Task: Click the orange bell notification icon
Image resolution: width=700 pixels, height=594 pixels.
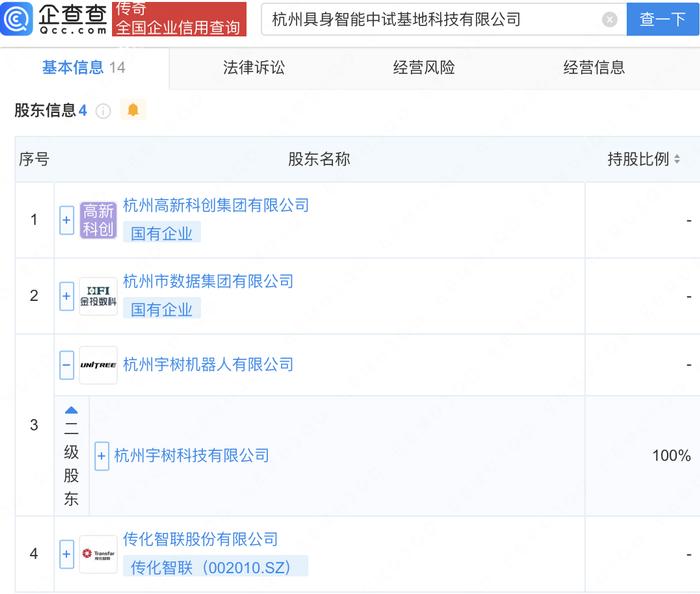Action: pos(133,110)
